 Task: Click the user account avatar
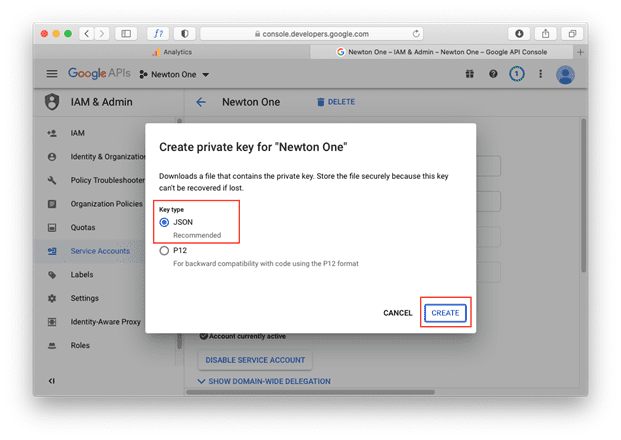(565, 74)
